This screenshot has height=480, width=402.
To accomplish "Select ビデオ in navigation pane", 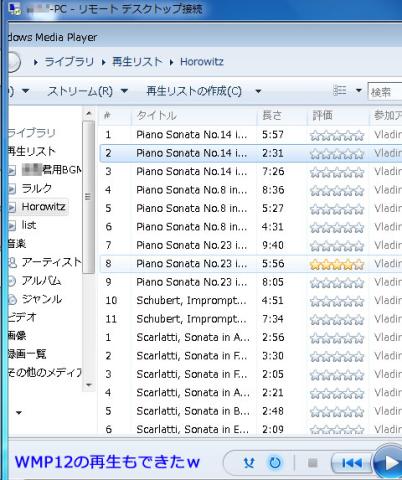I will click(x=22, y=317).
